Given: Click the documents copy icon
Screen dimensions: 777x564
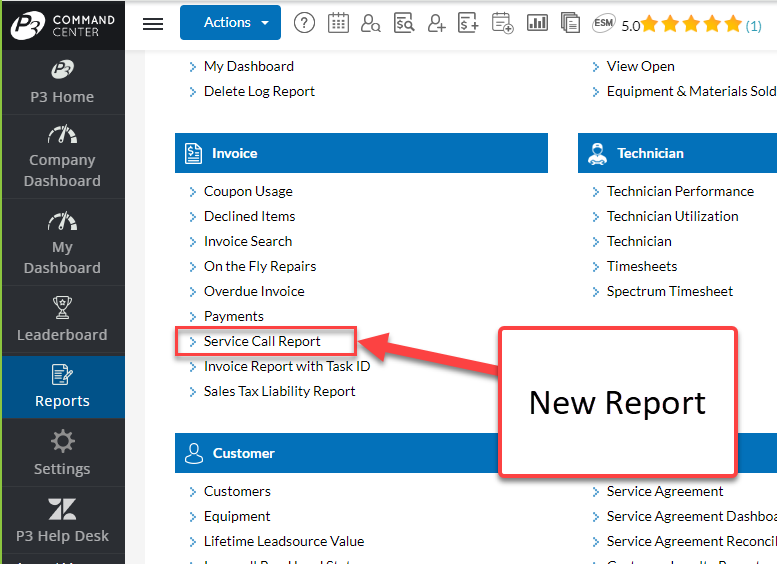Looking at the screenshot, I should 570,23.
